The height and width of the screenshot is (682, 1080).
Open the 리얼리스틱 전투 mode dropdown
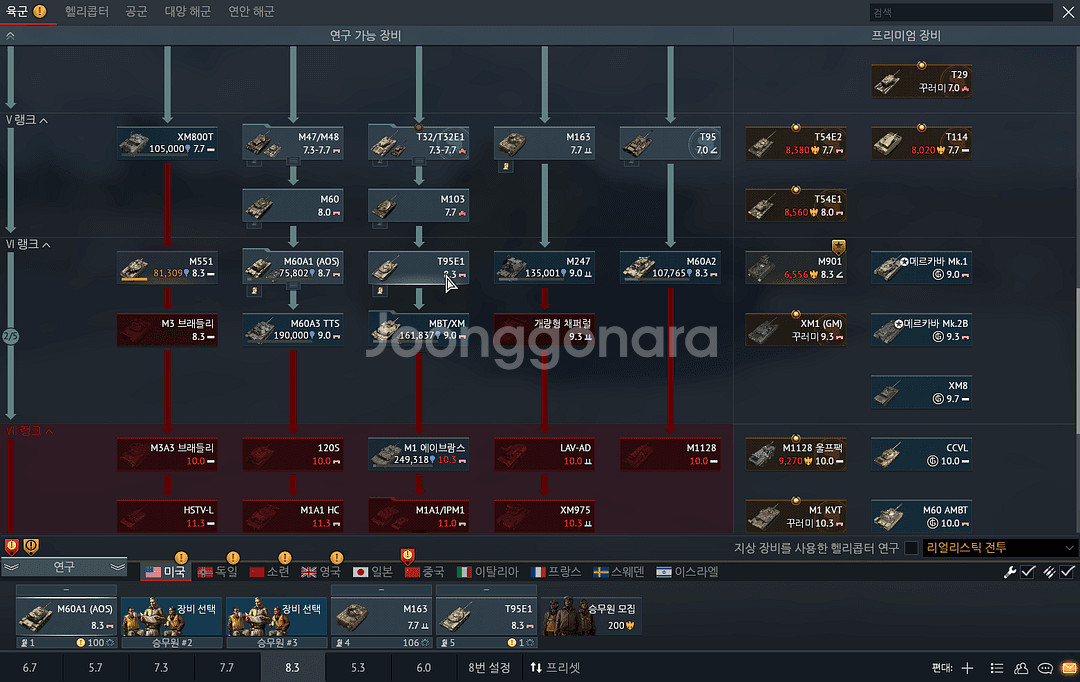pos(999,548)
